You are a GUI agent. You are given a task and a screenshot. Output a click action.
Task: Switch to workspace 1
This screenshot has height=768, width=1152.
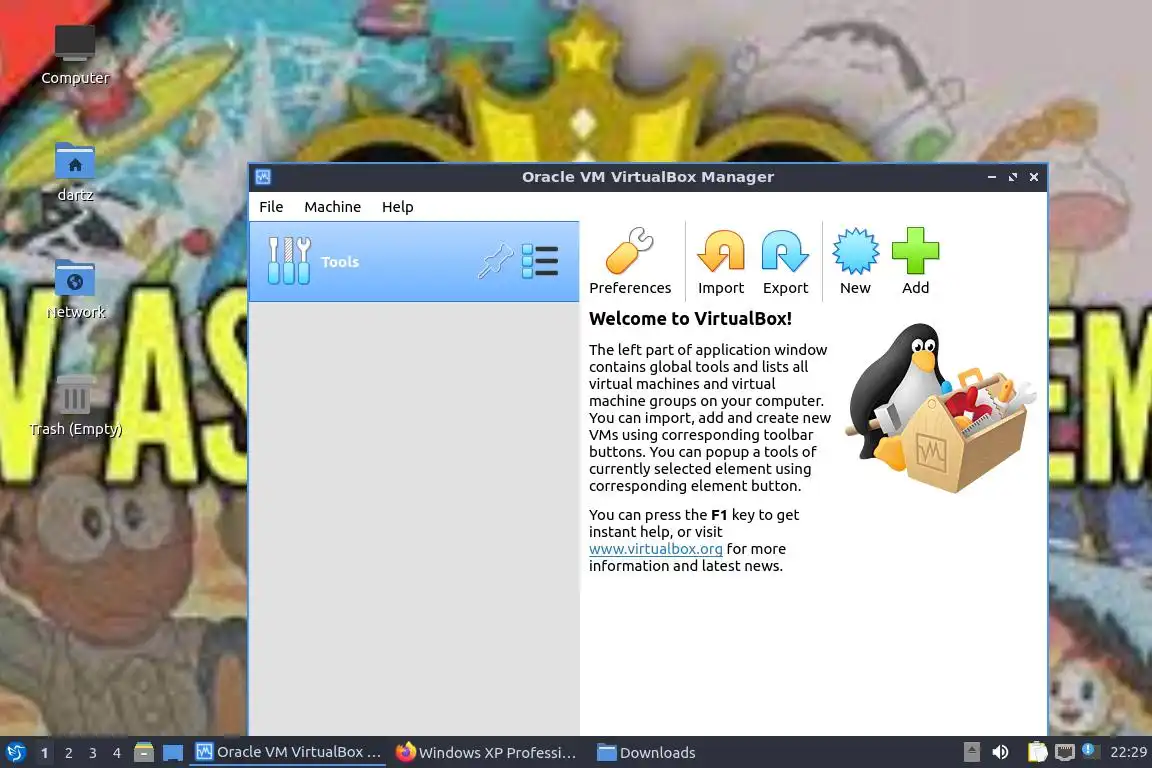click(x=44, y=753)
